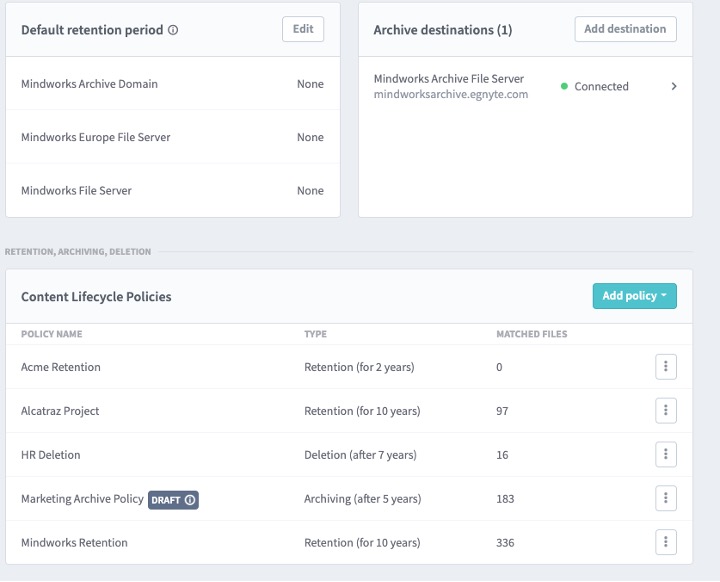
Task: Expand the Mindworks Archive File Server chevron
Action: pos(674,86)
